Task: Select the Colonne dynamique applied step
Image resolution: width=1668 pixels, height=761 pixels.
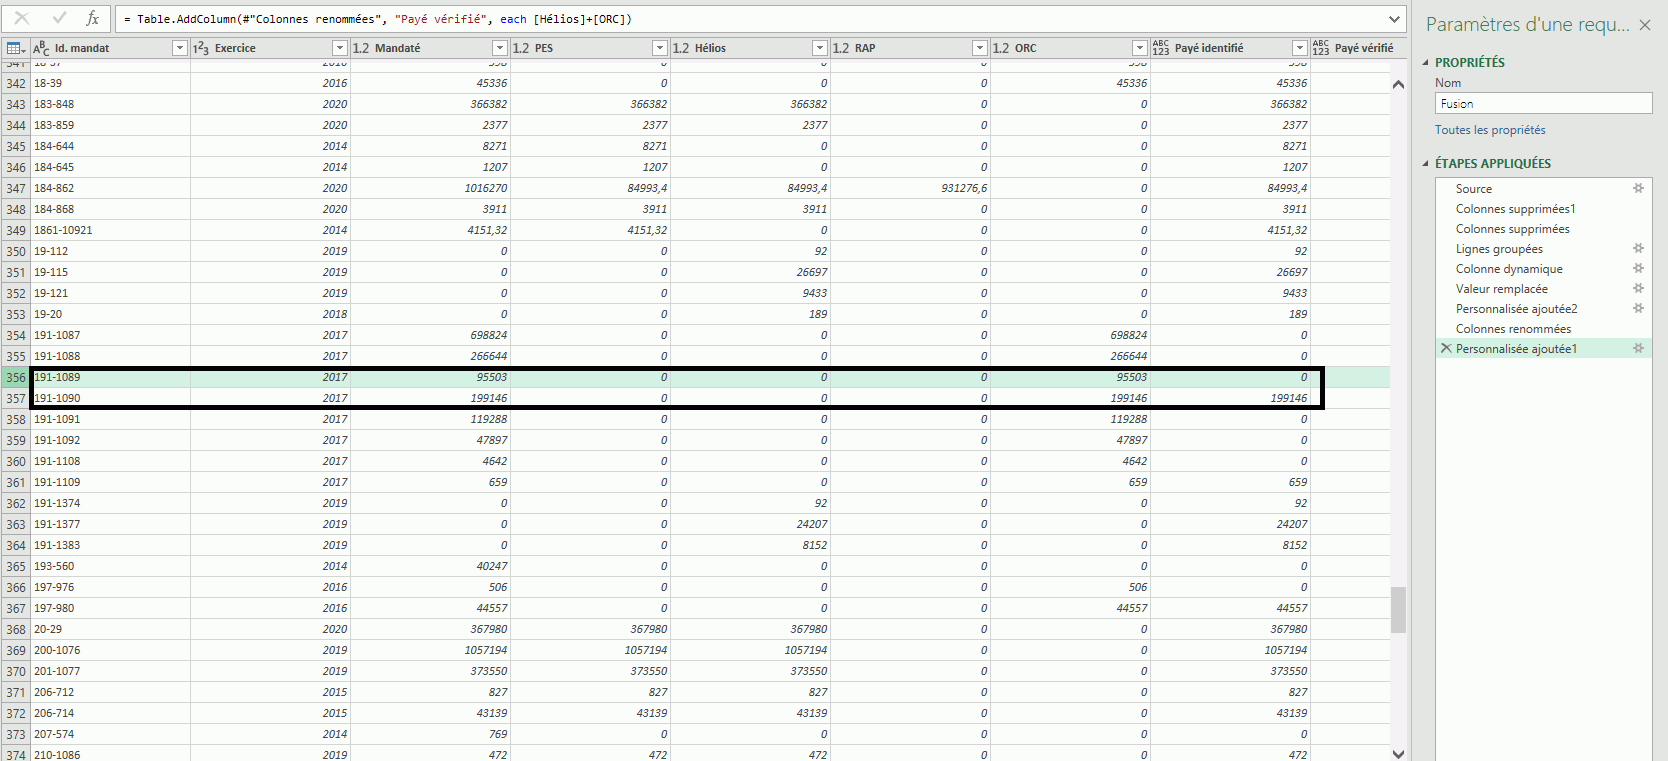Action: [1509, 268]
